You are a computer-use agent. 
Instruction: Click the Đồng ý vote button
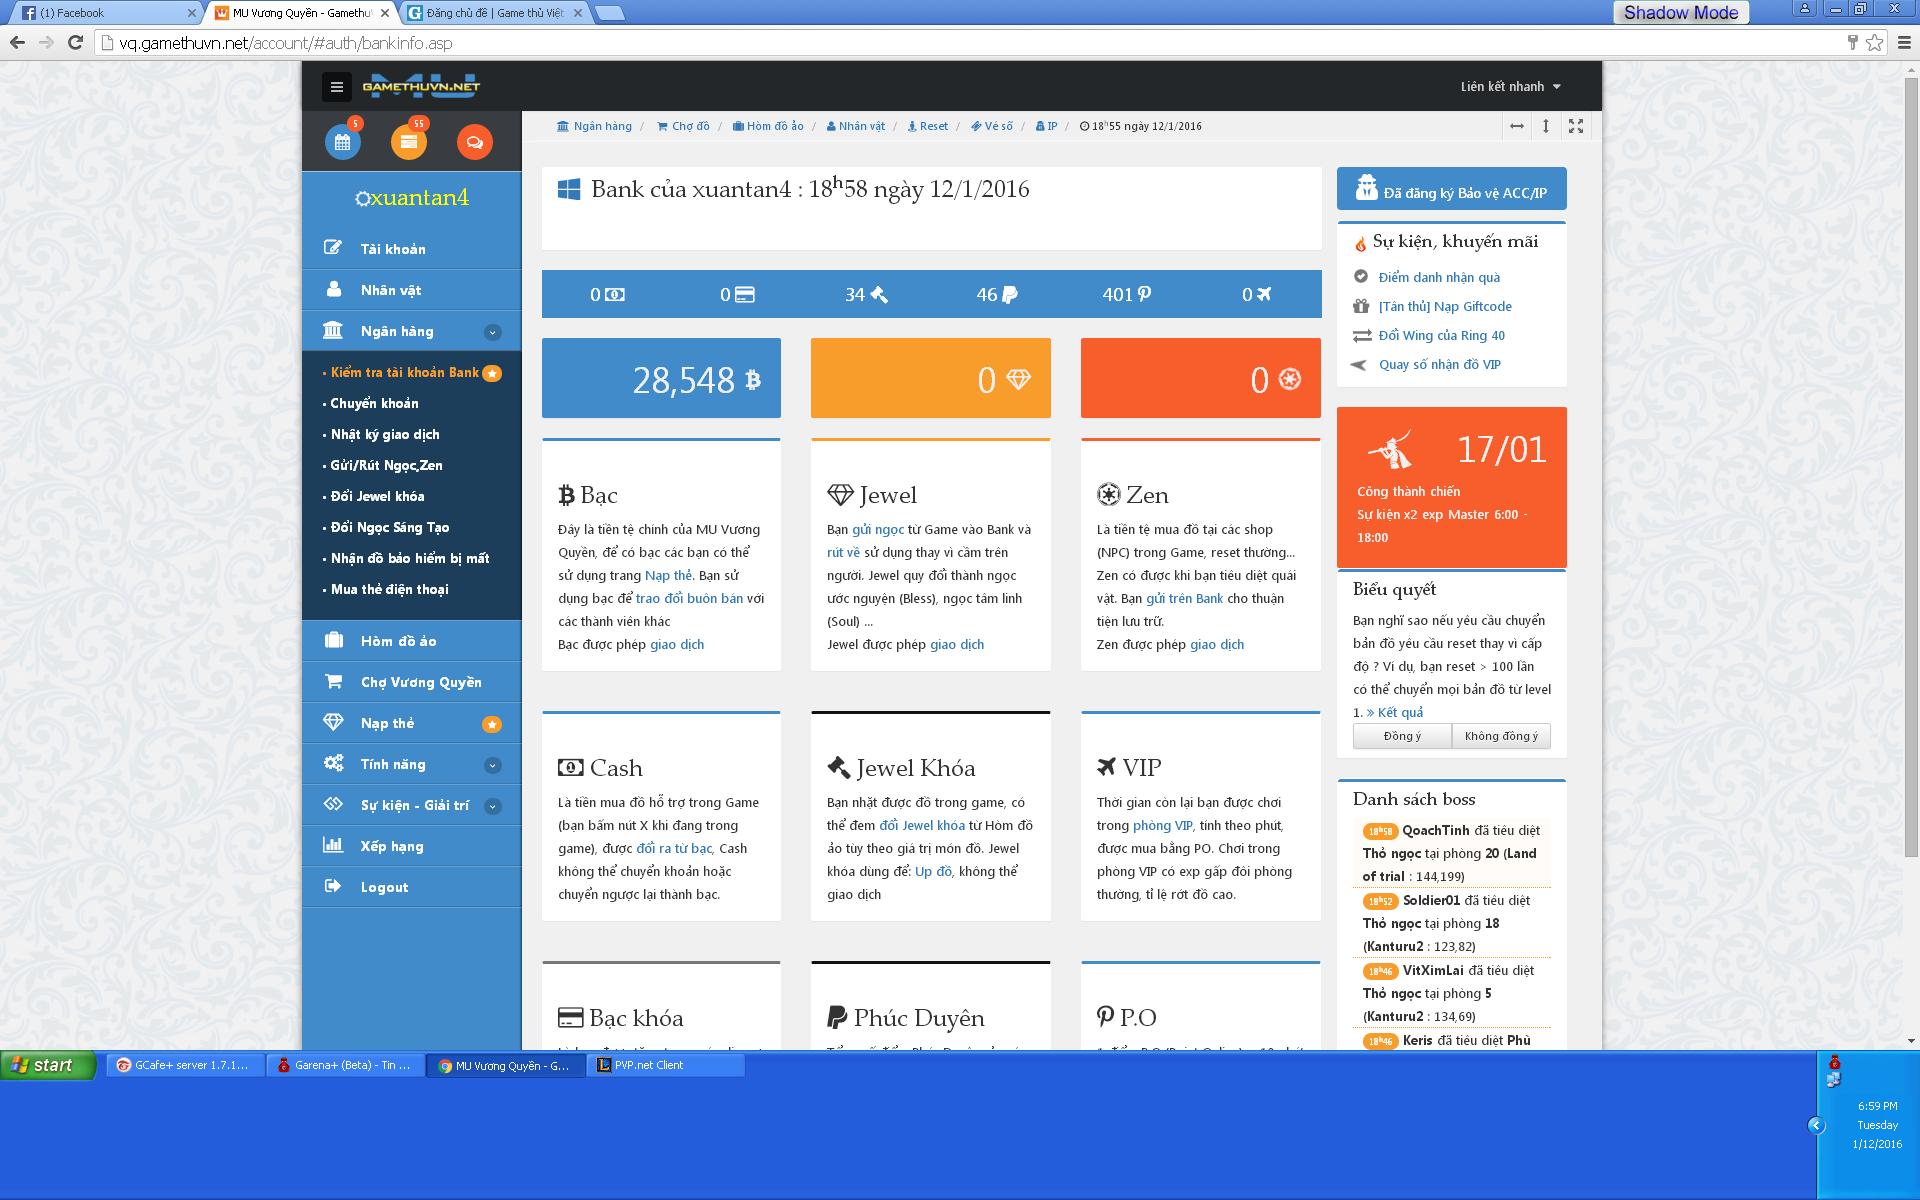pyautogui.click(x=1402, y=736)
